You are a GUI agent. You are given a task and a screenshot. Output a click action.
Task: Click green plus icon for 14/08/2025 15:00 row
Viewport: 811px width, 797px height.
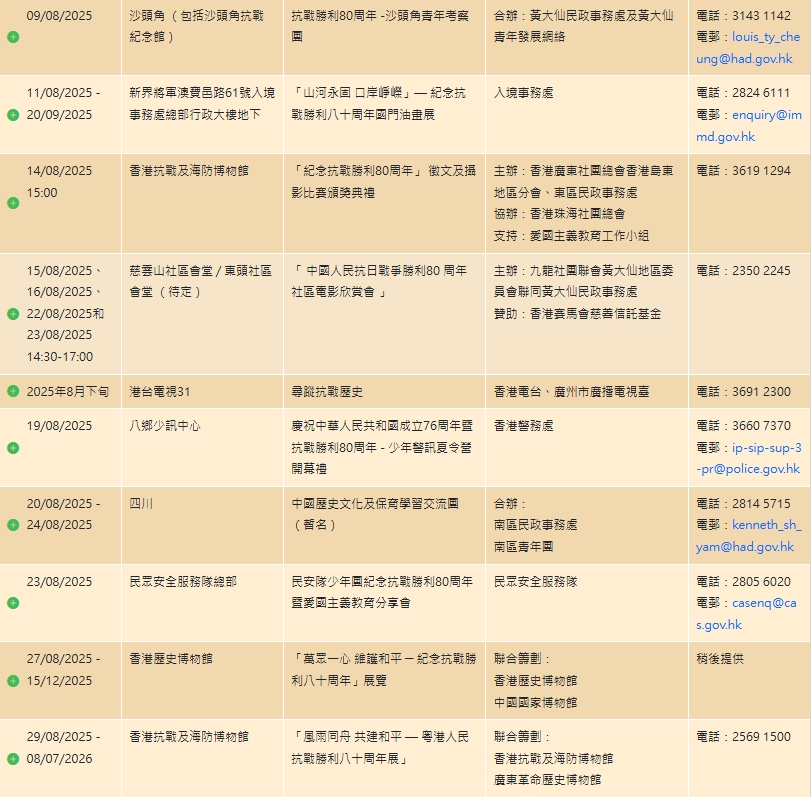click(x=13, y=203)
